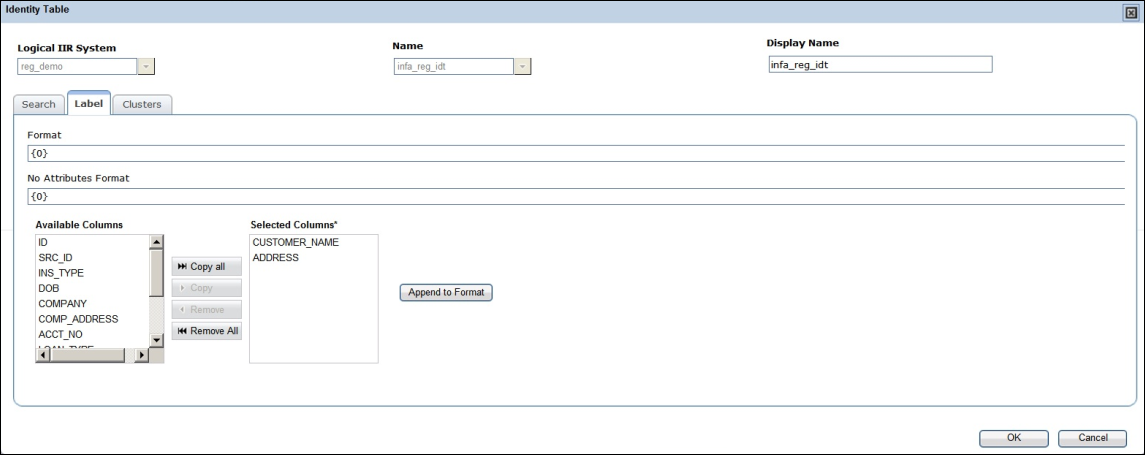Image resolution: width=1145 pixels, height=455 pixels.
Task: Select ADDRESS in Selected Columns
Action: point(275,258)
